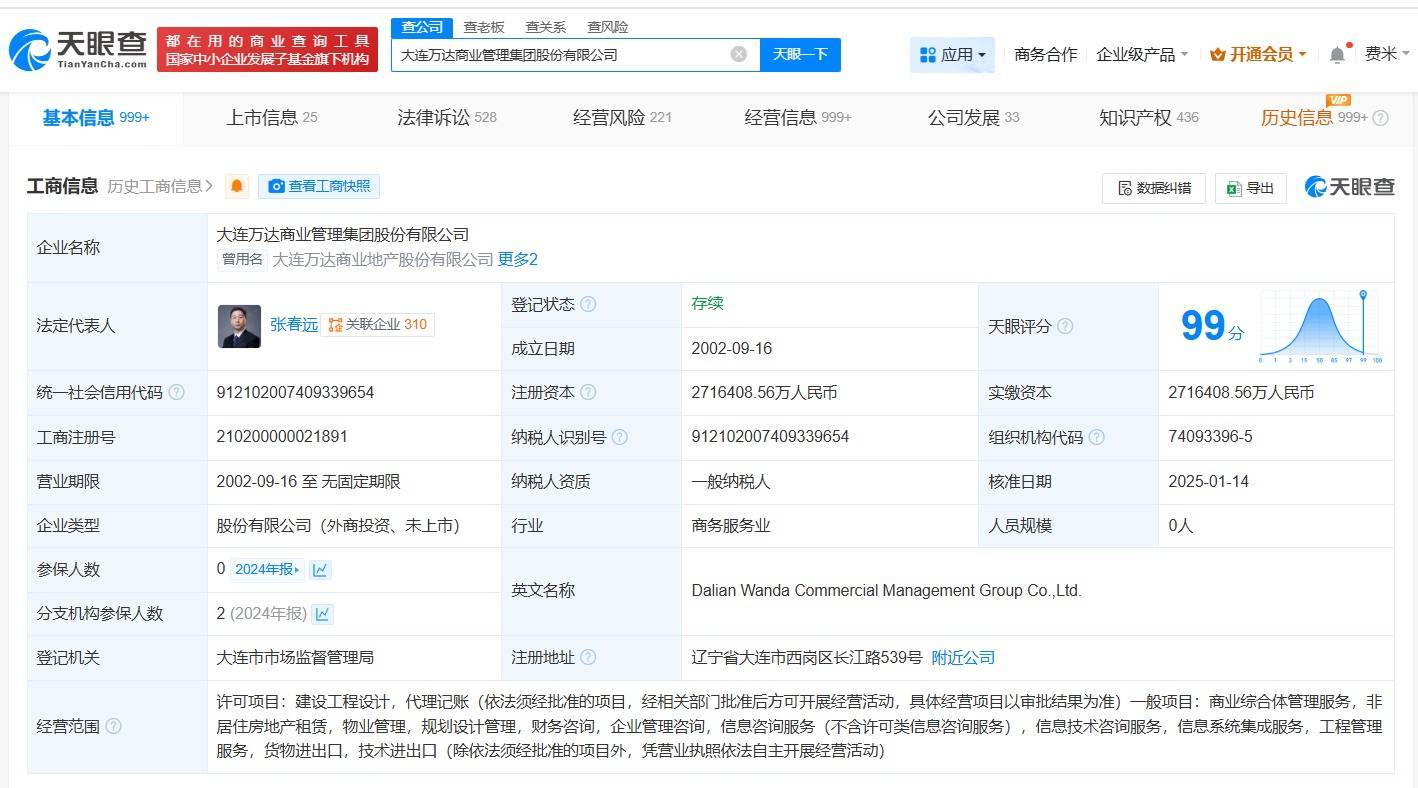Click the help icon next to 注册资本
The width and height of the screenshot is (1418, 788).
pos(588,392)
